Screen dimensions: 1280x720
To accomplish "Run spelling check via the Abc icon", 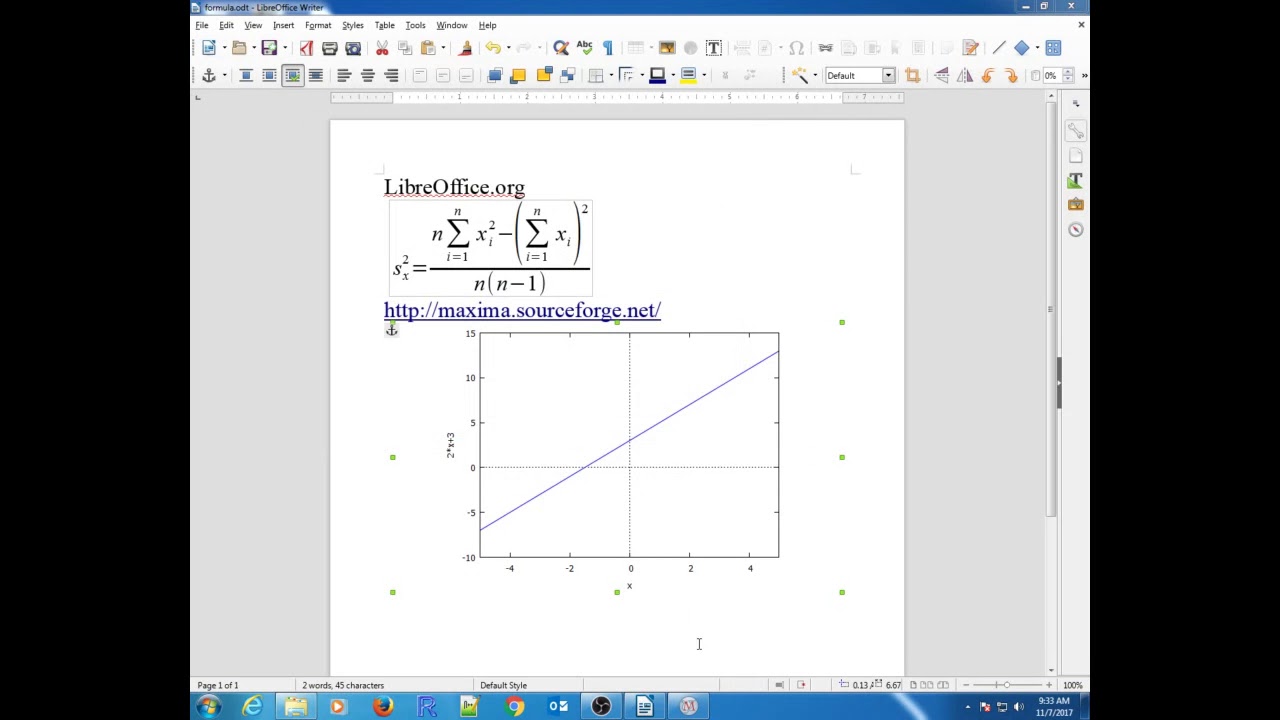I will tap(584, 47).
